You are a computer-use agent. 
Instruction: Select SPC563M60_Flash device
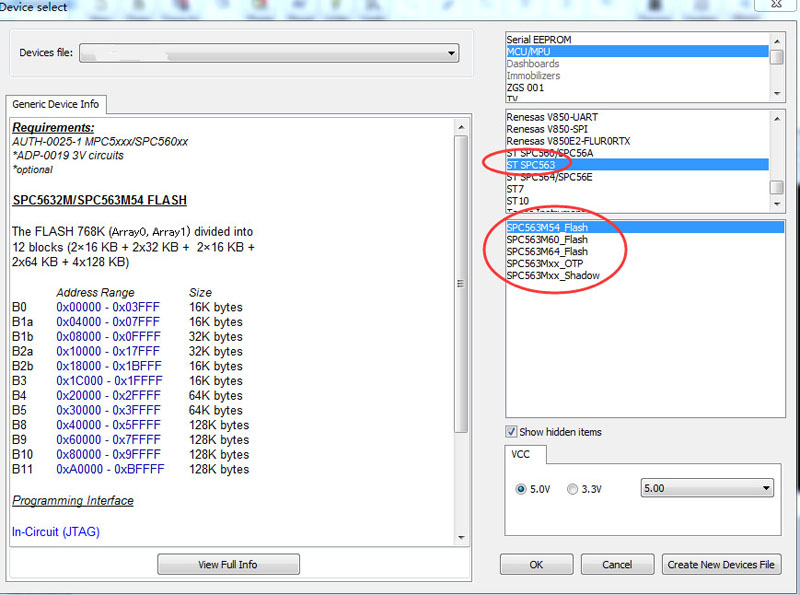(645, 239)
